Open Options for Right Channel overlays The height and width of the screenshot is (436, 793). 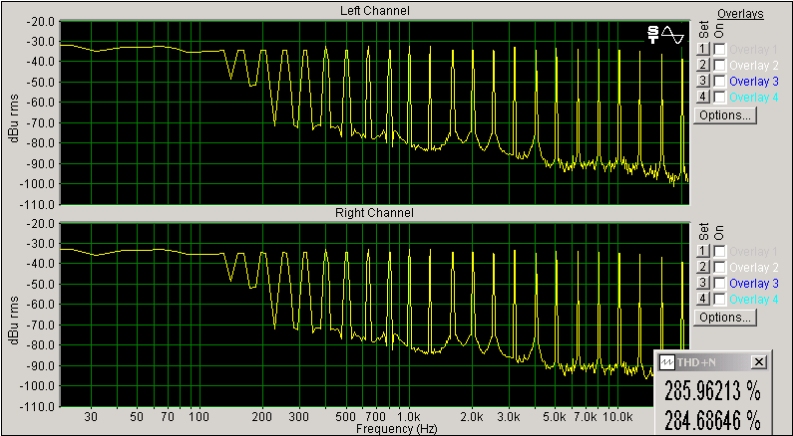(725, 318)
